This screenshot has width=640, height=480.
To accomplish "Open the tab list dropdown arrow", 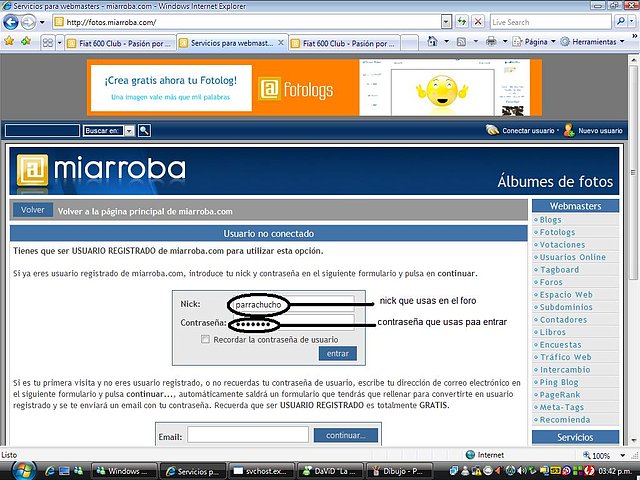I will 59,42.
